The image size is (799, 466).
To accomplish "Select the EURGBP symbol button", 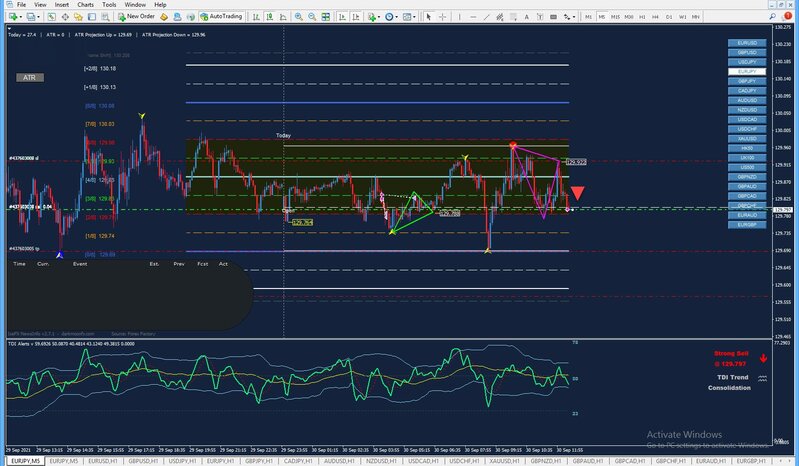I will pyautogui.click(x=747, y=225).
